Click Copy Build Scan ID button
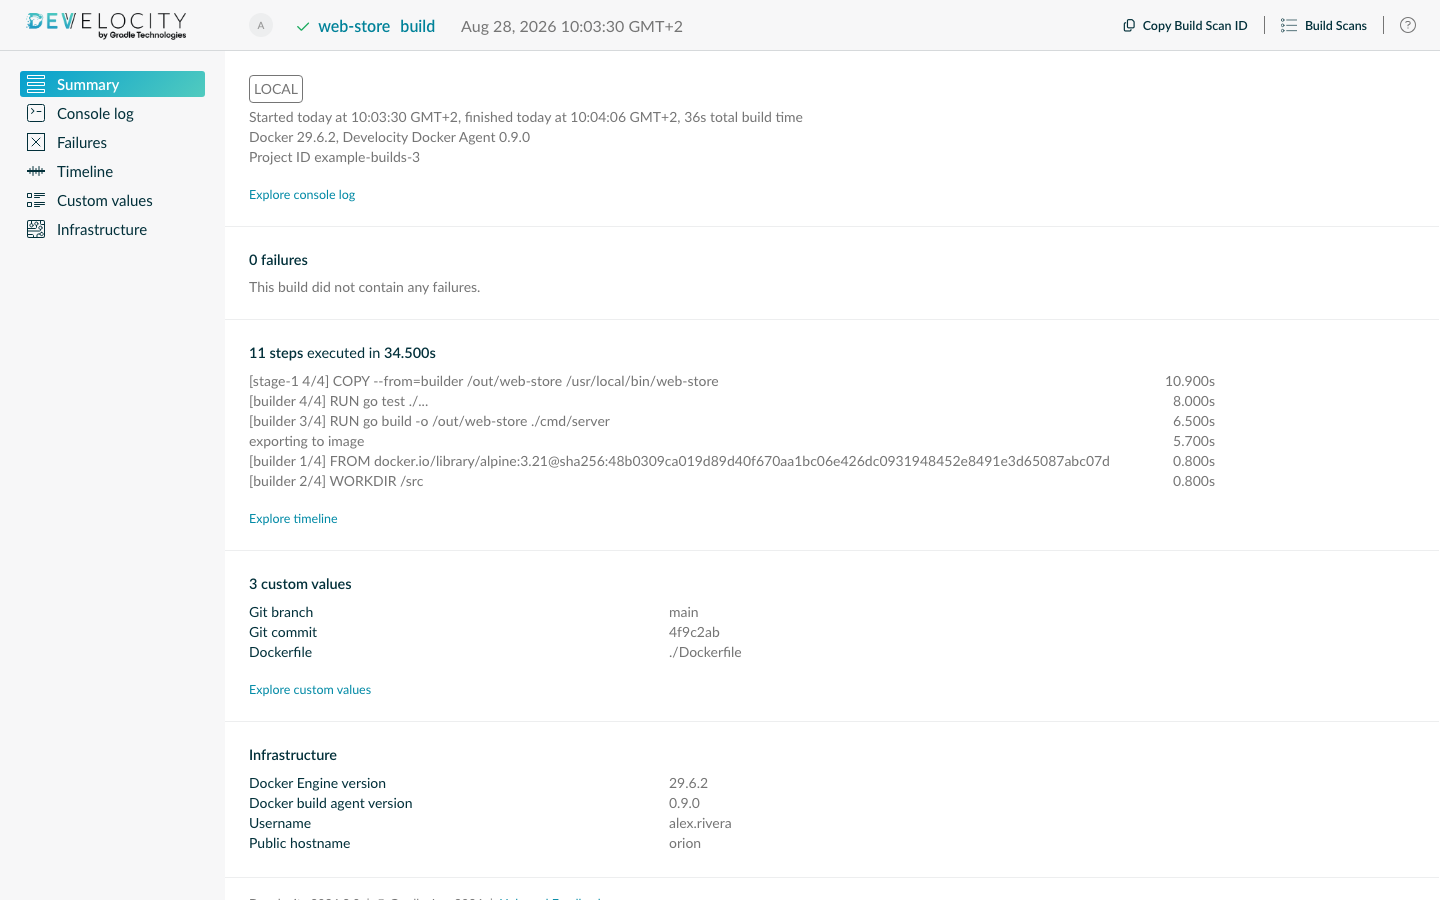This screenshot has height=900, width=1440. [1185, 26]
